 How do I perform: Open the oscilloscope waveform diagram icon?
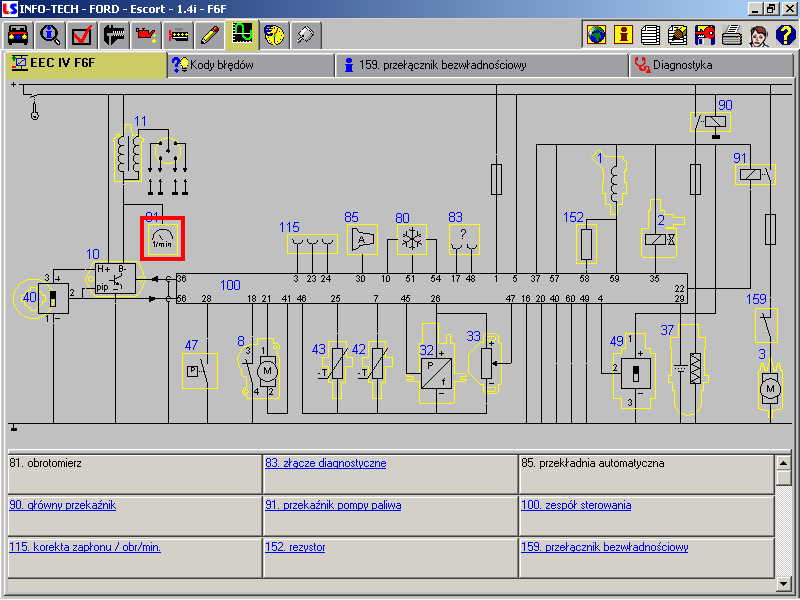[x=242, y=35]
